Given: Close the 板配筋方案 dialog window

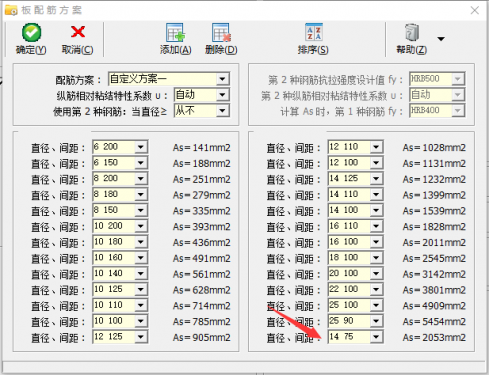Looking at the screenshot, I should pos(475,10).
